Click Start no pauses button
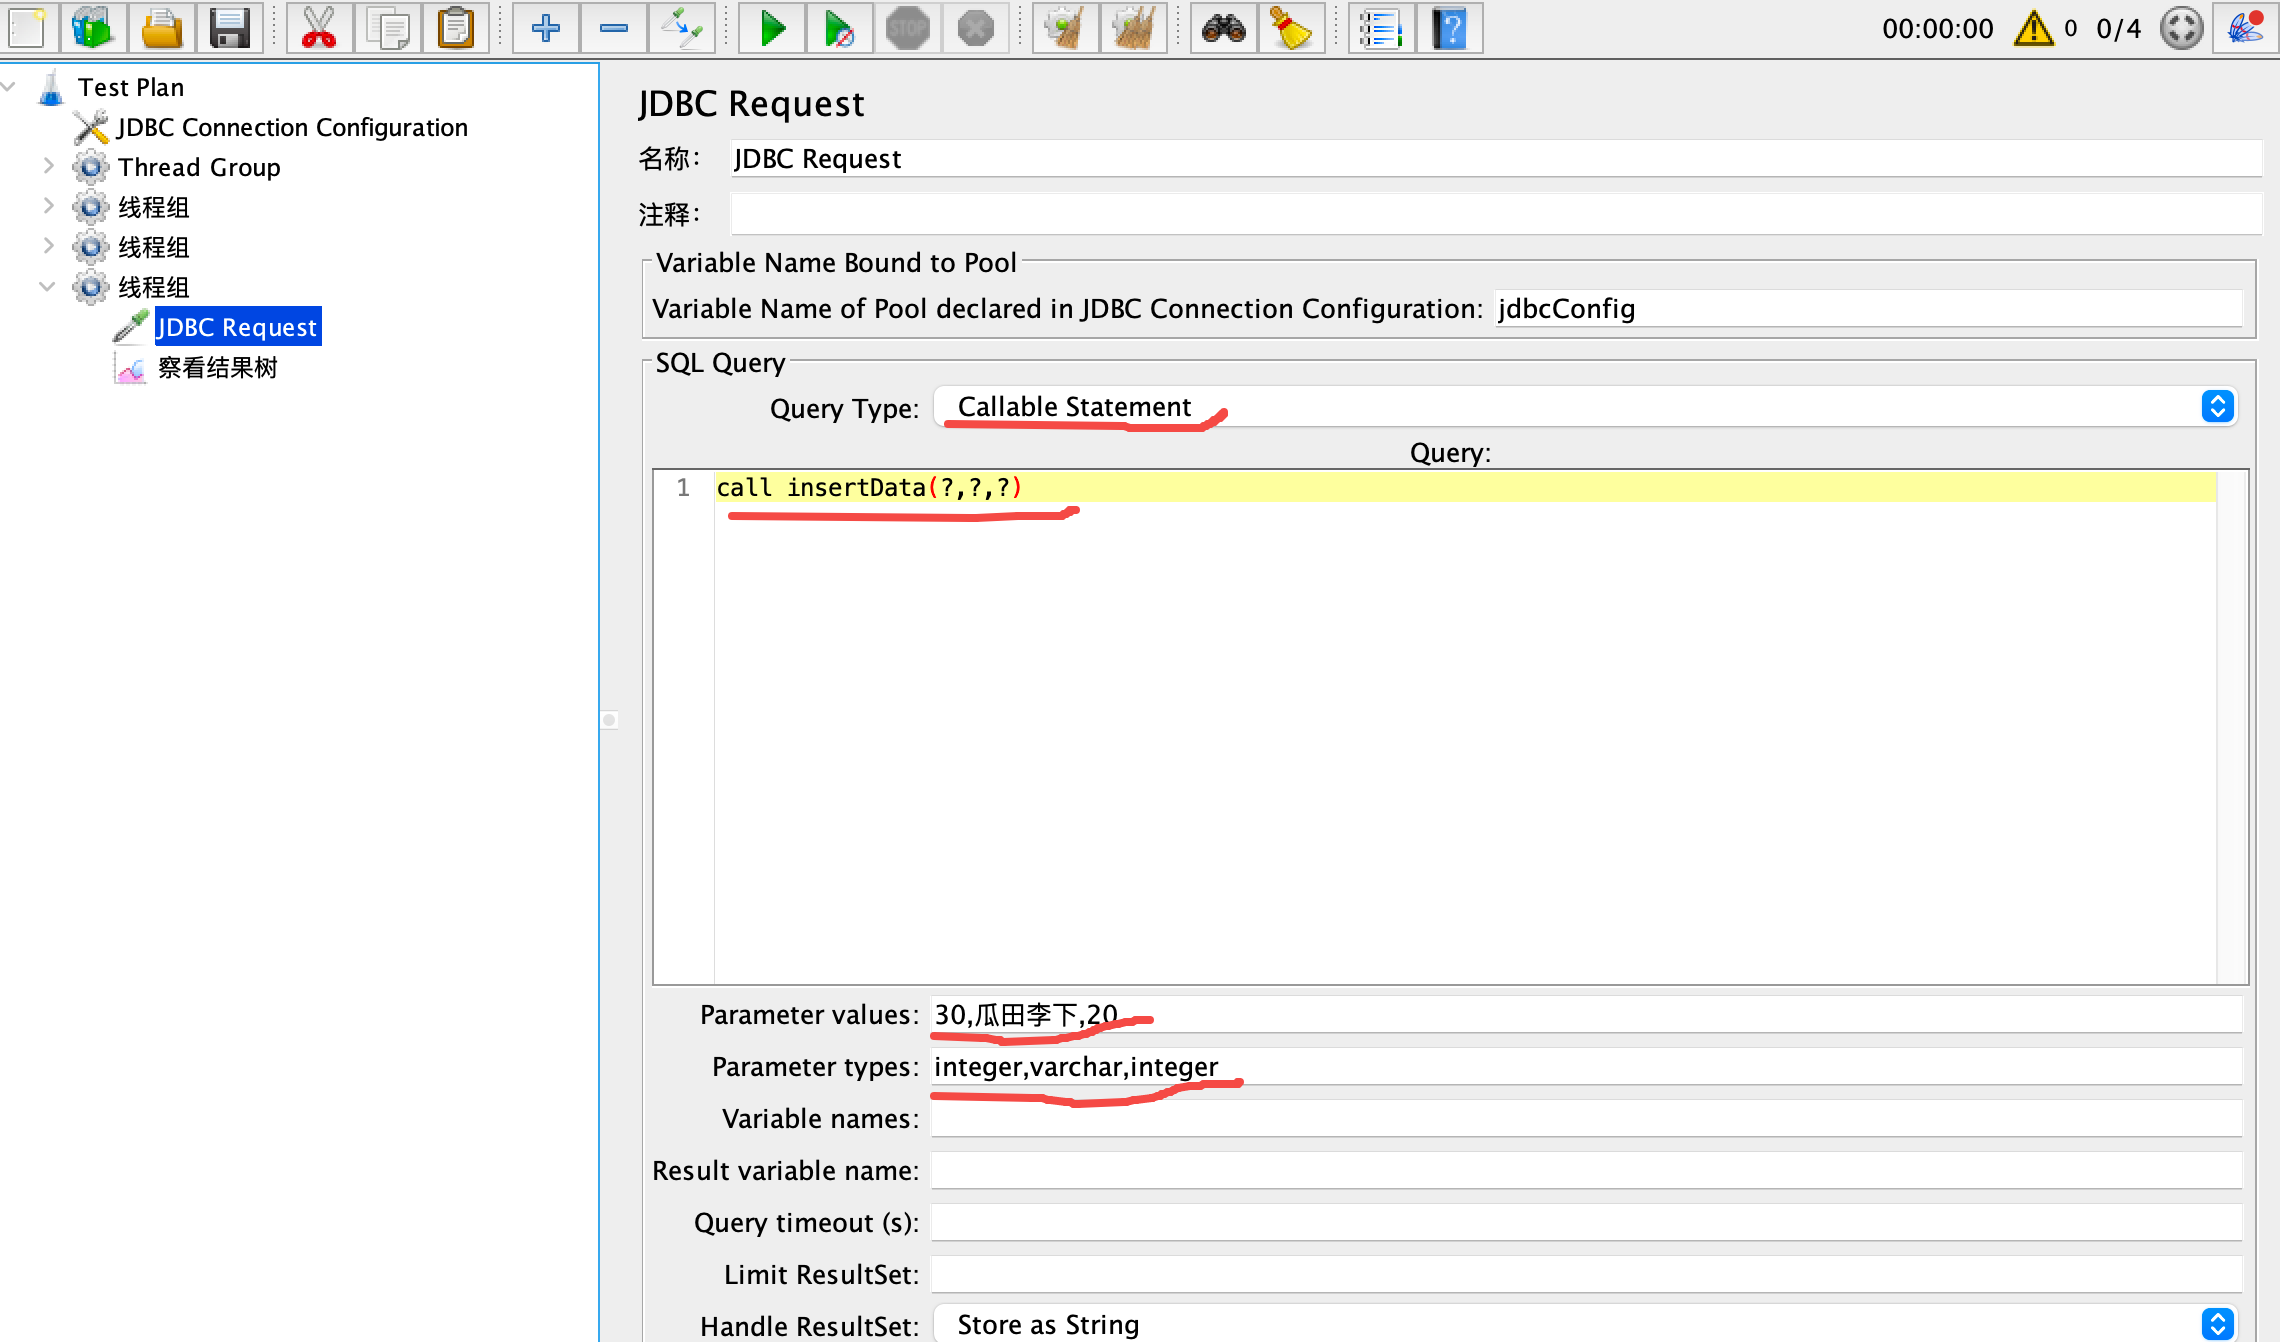2280x1342 pixels. coord(839,28)
